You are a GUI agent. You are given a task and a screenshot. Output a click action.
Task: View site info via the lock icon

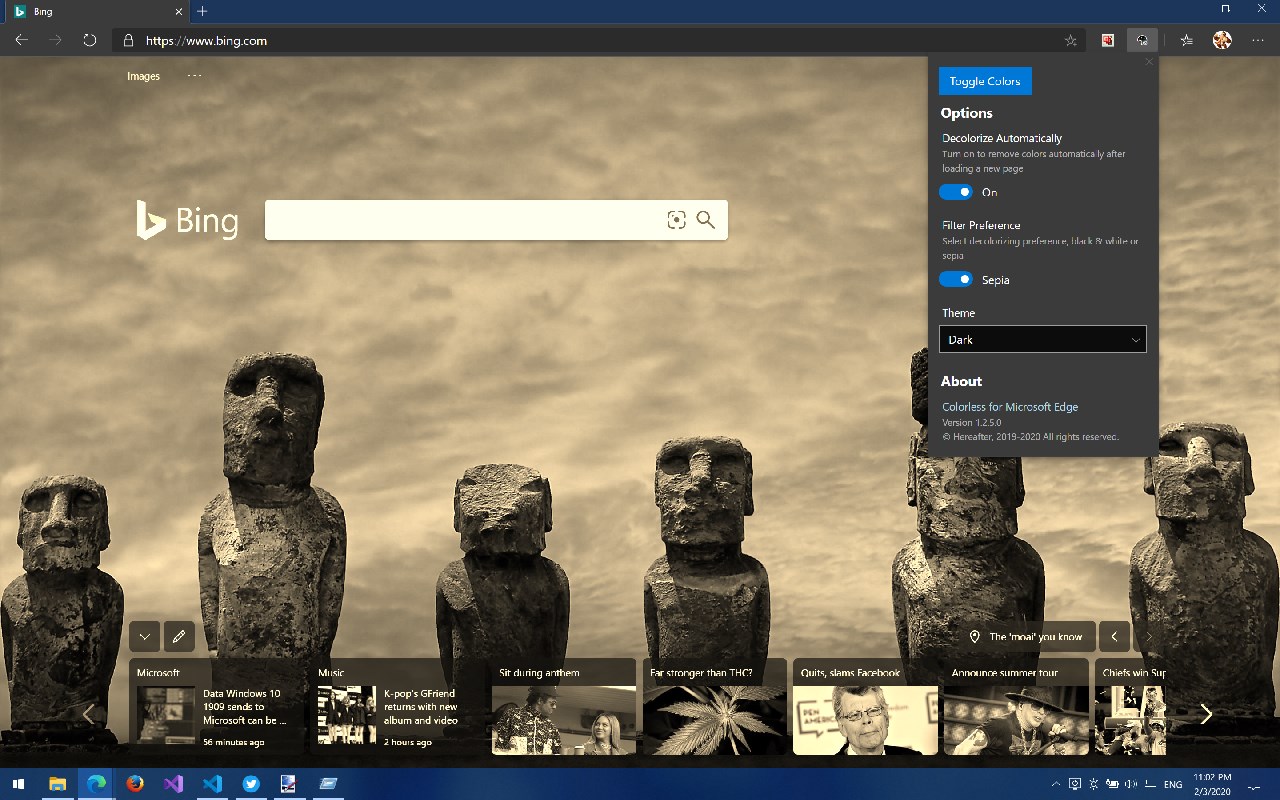tap(128, 41)
